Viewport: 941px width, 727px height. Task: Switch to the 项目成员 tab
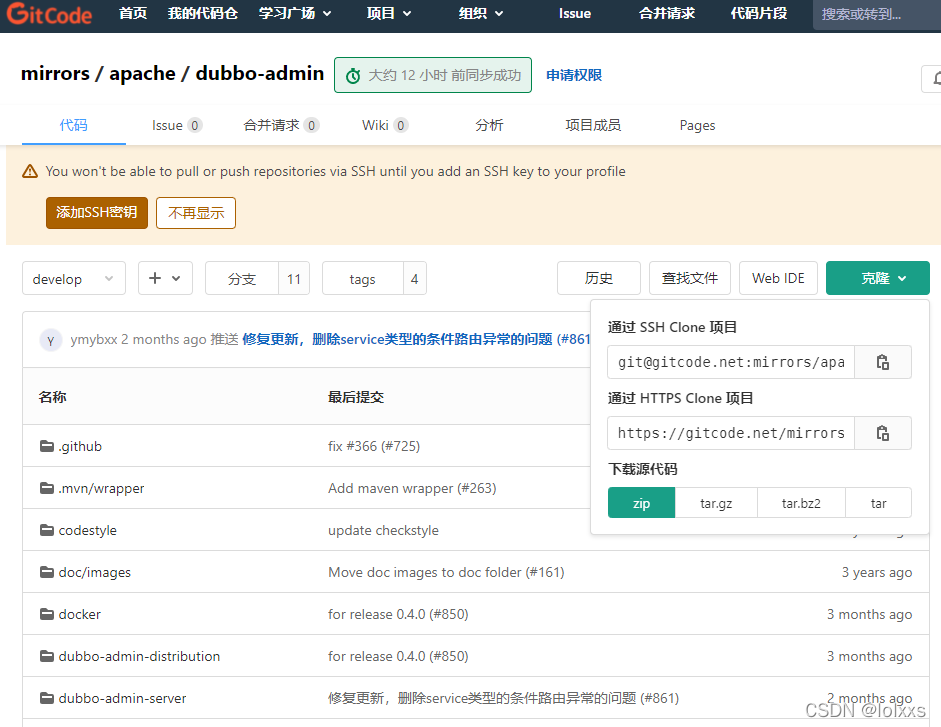pyautogui.click(x=593, y=125)
